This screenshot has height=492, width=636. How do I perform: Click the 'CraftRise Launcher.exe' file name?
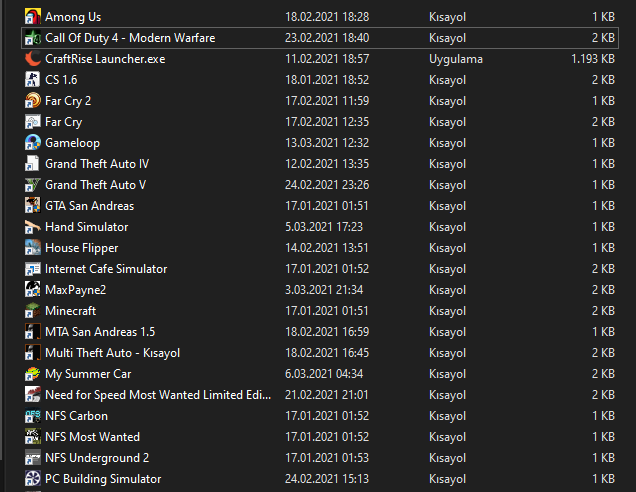pyautogui.click(x=105, y=59)
